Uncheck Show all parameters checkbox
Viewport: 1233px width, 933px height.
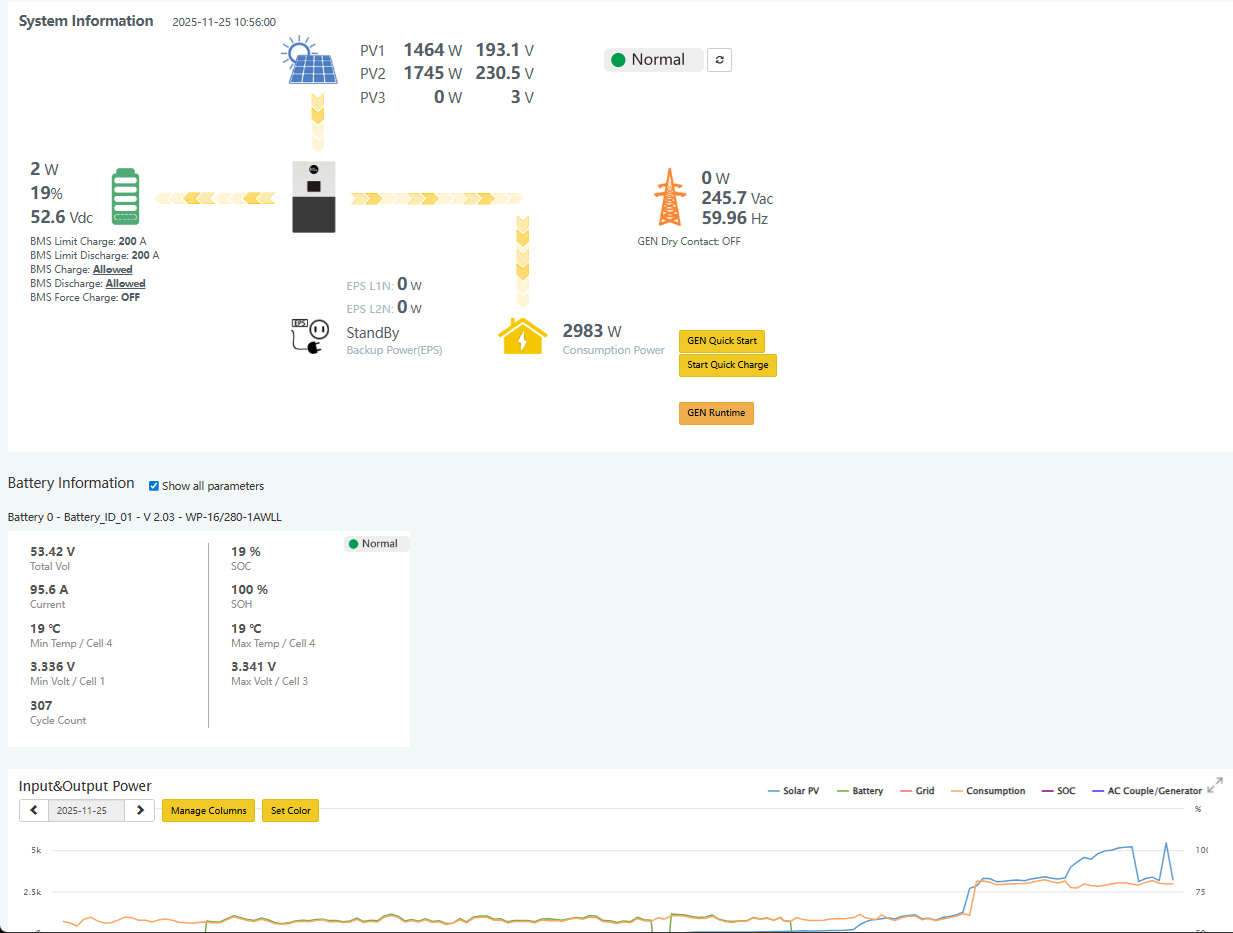(x=154, y=486)
